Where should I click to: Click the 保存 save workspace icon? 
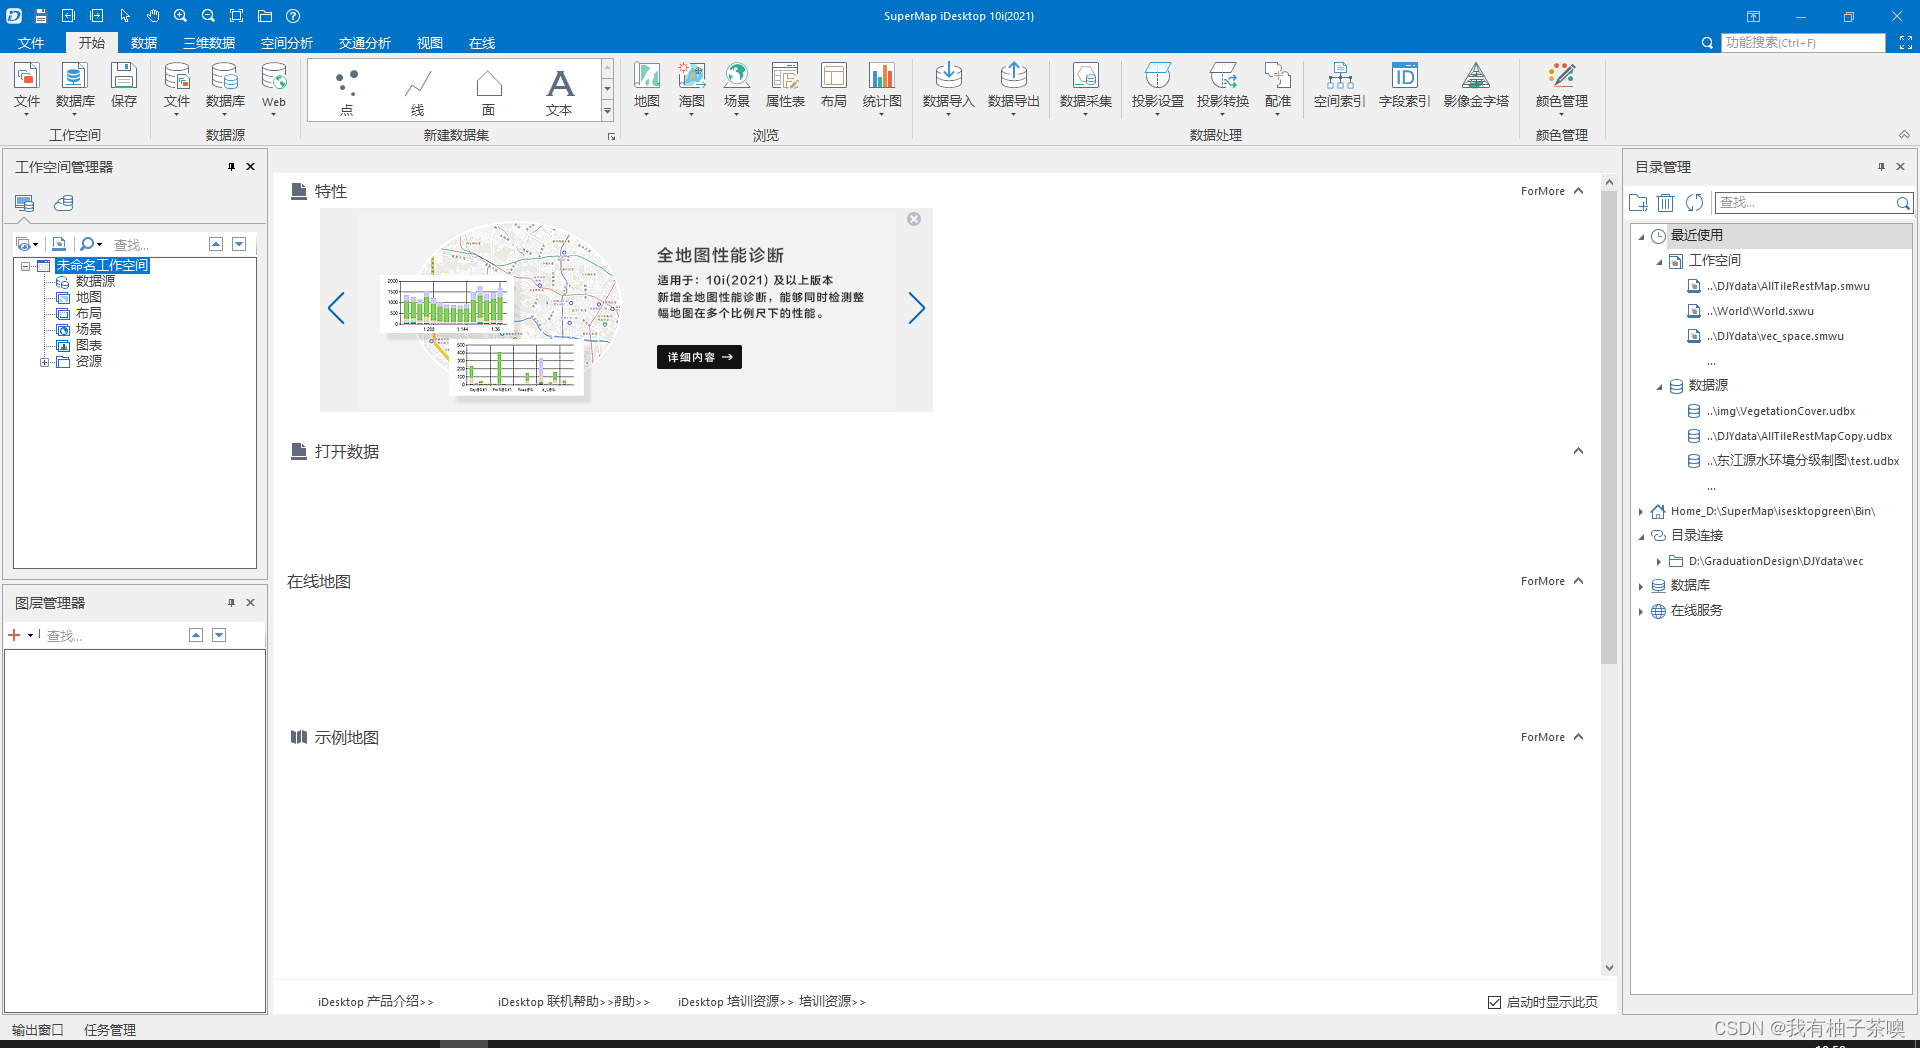pyautogui.click(x=124, y=86)
